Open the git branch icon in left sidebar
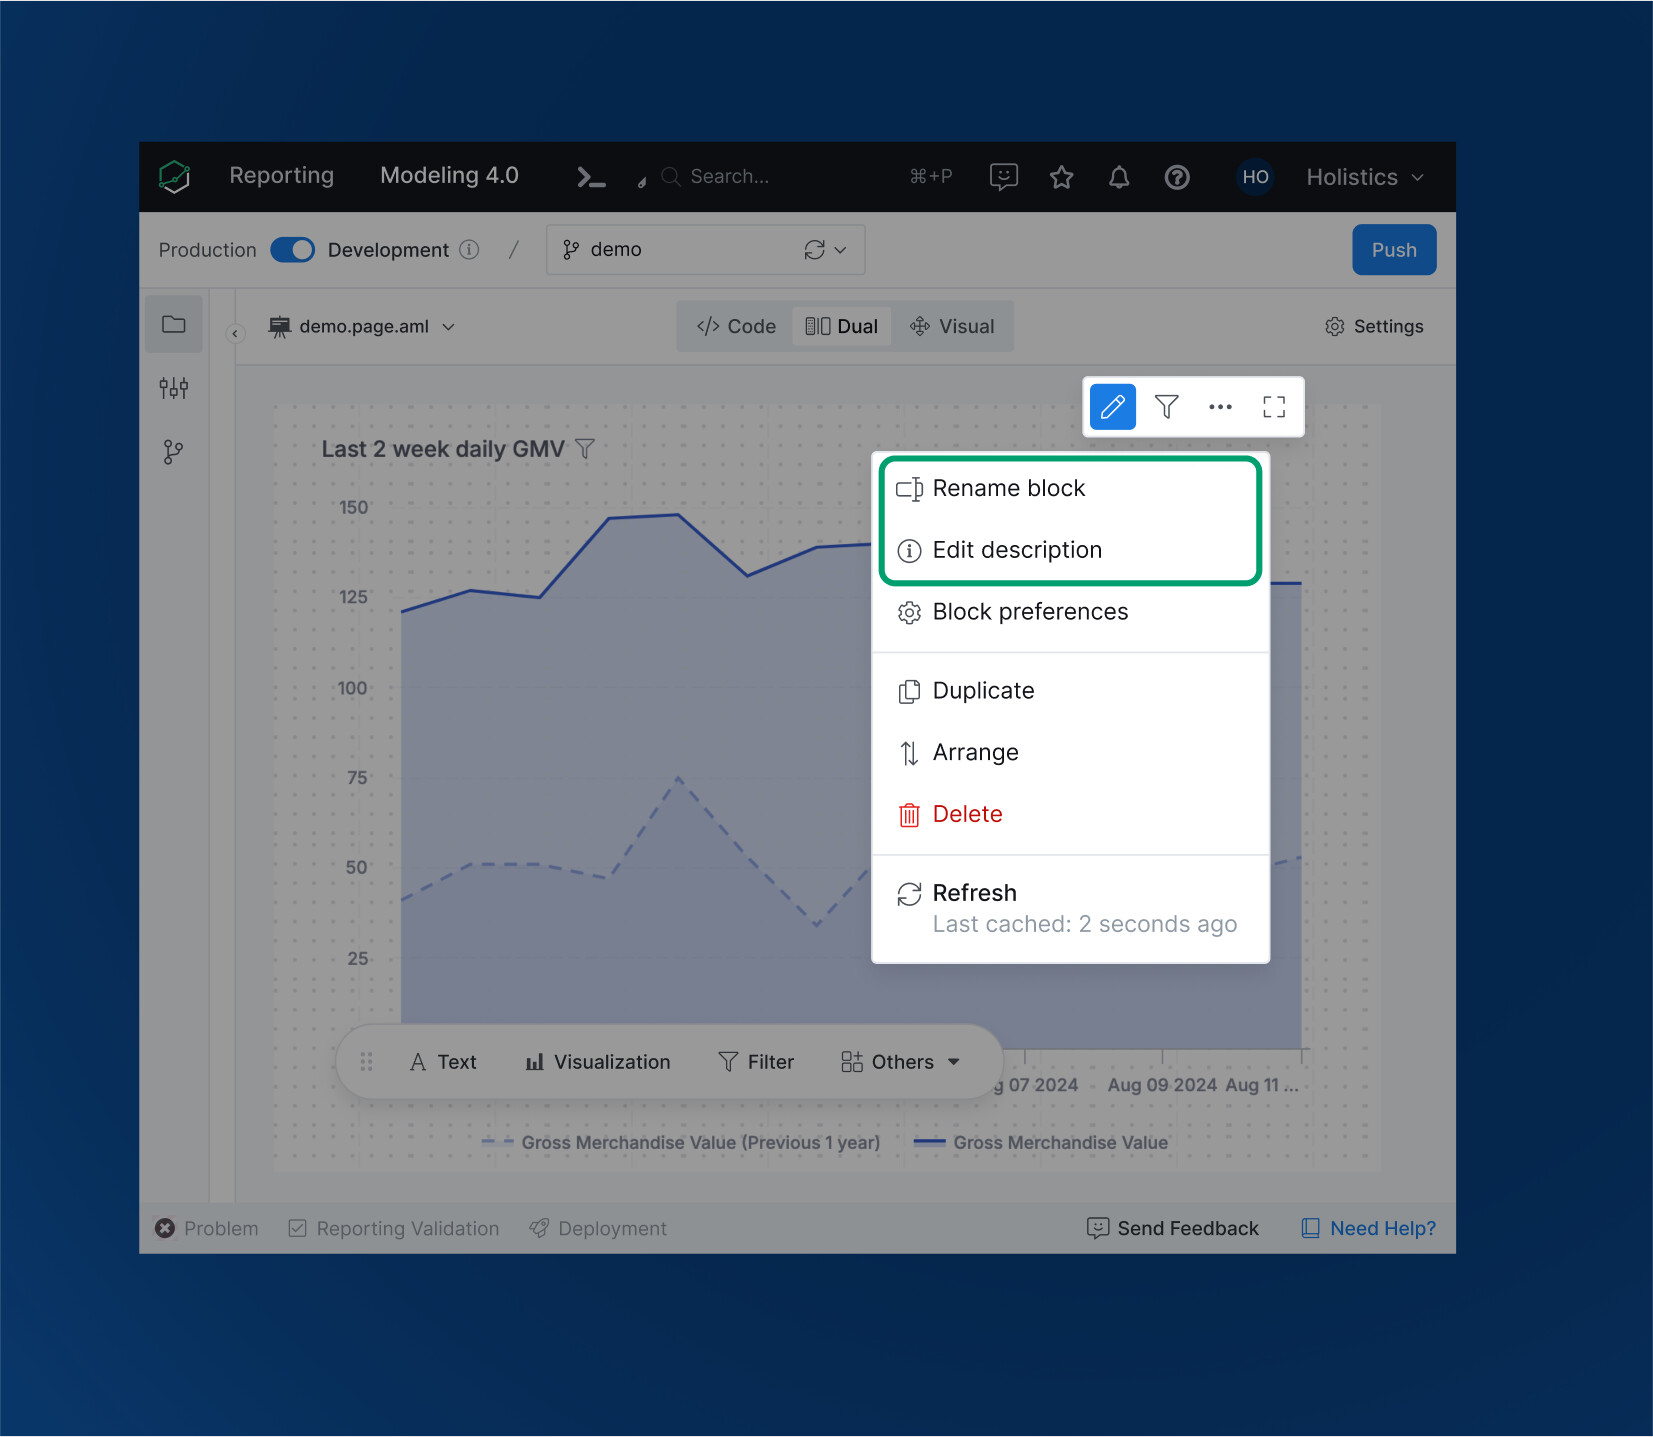Viewport: 1653px width, 1437px height. pyautogui.click(x=174, y=452)
